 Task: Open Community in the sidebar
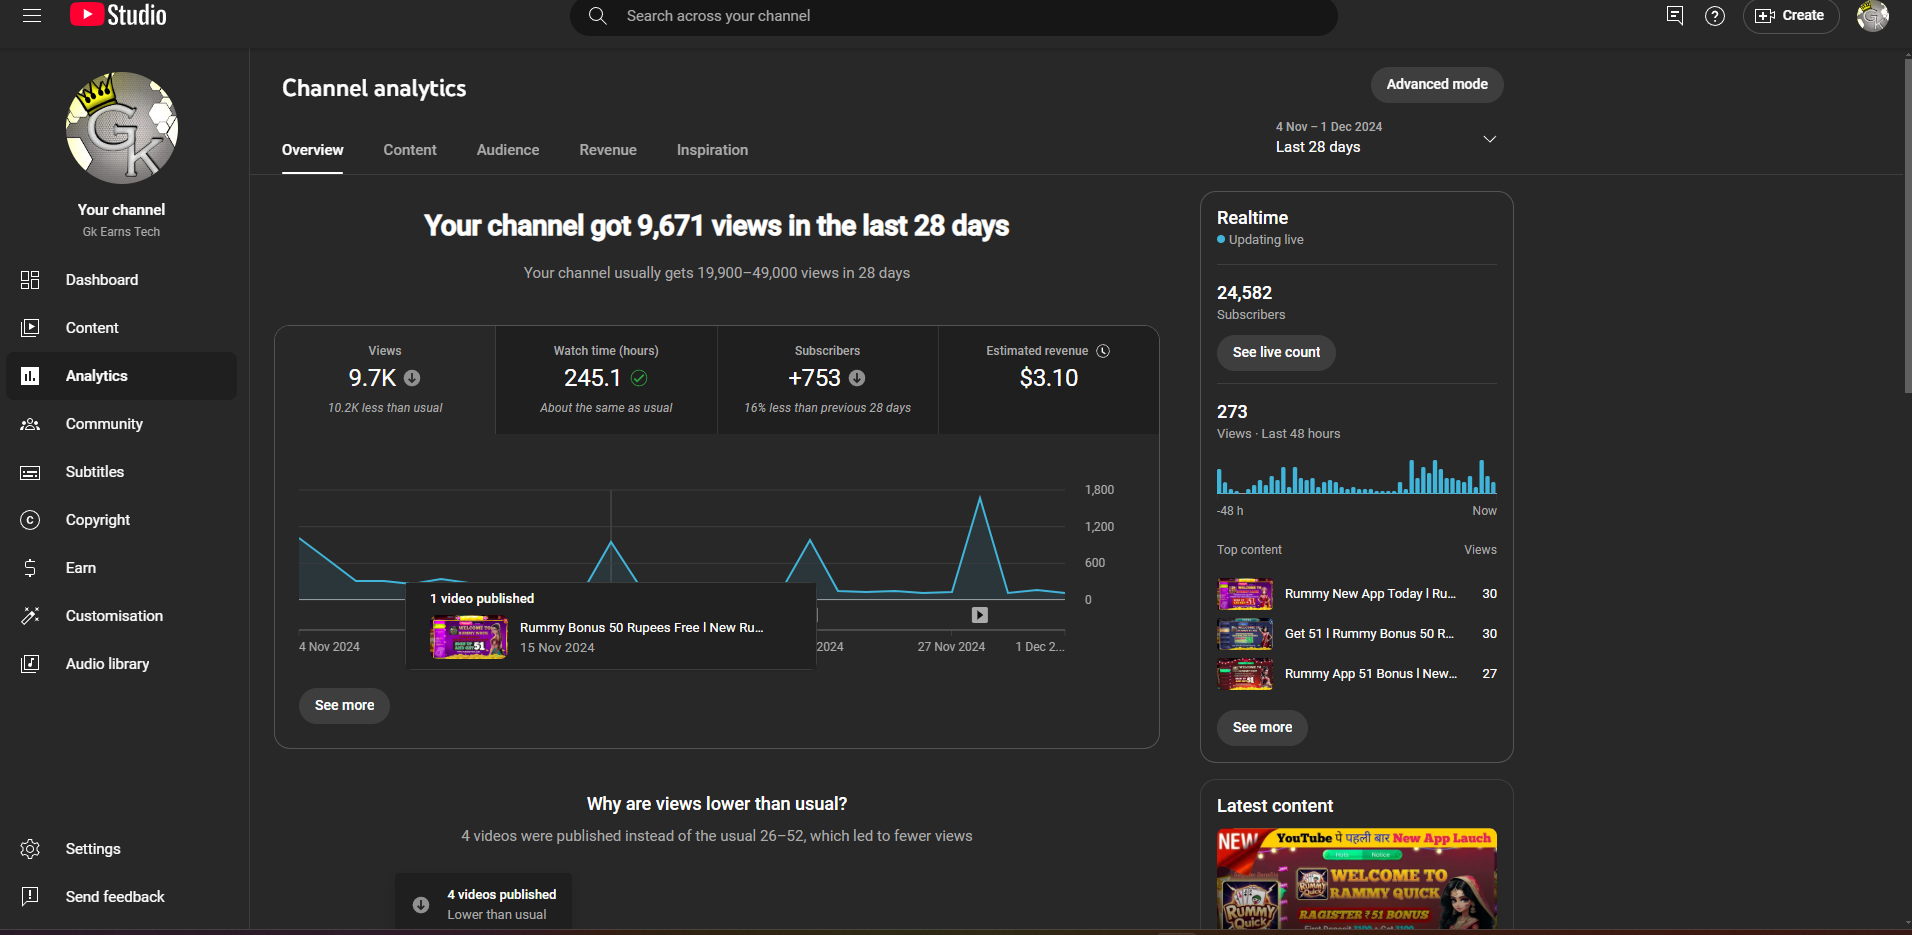[122, 424]
